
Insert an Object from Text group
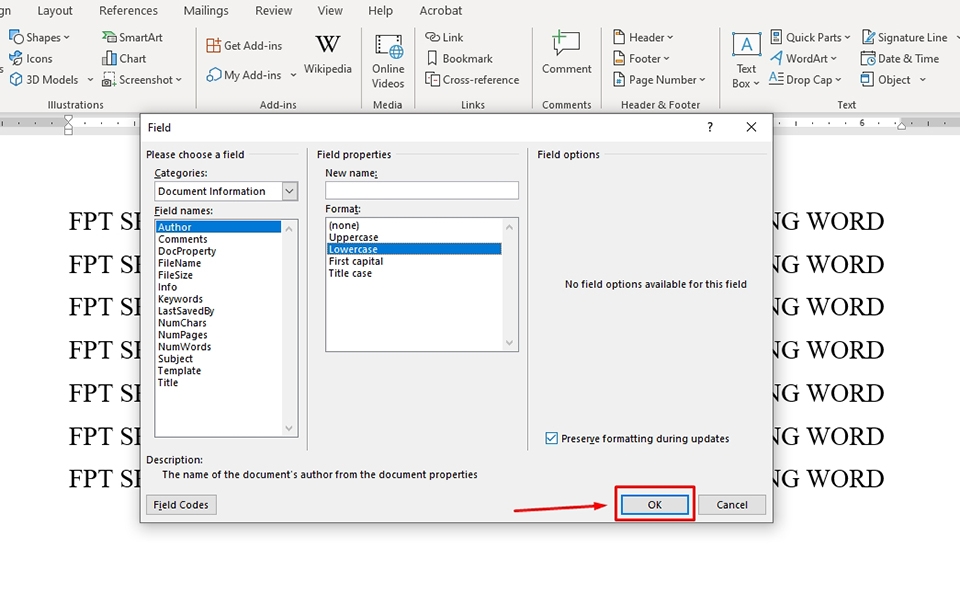[x=886, y=80]
